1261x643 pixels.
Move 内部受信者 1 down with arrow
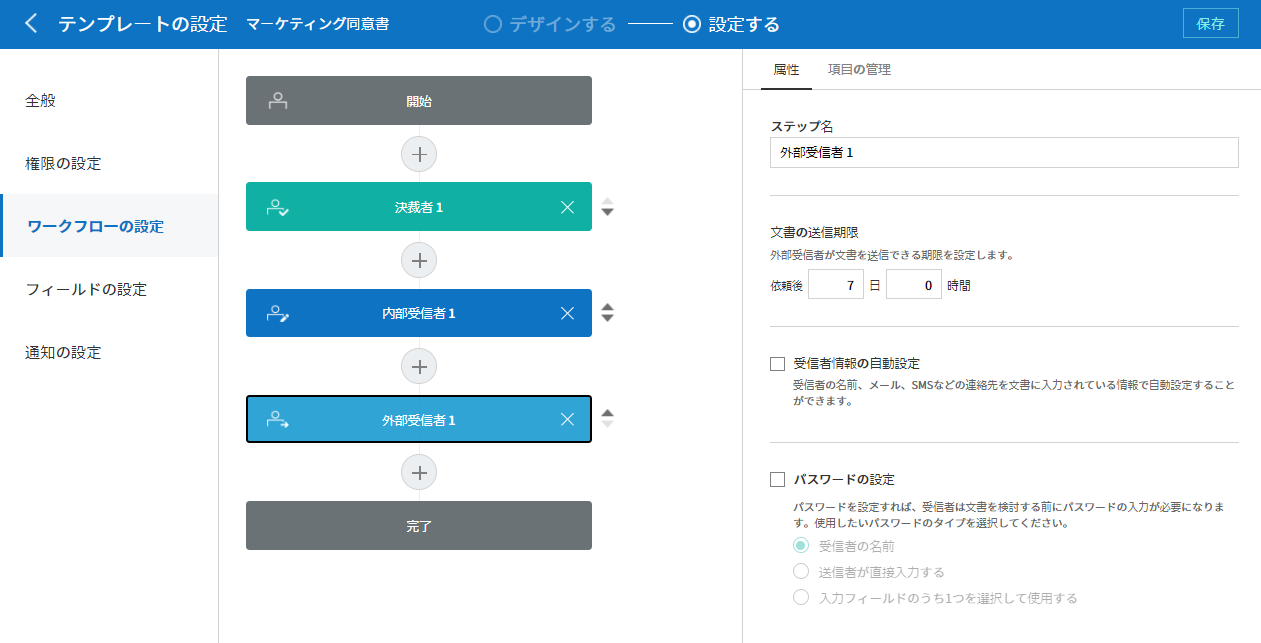607,319
